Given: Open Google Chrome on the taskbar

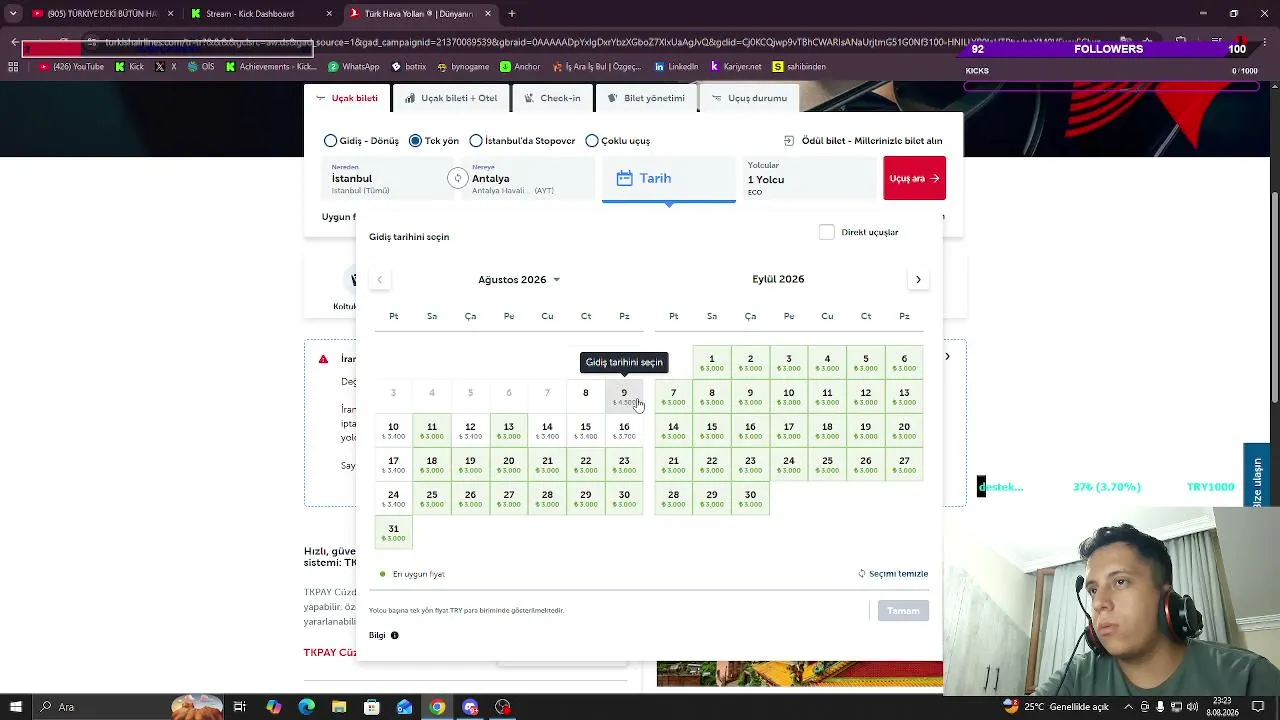Looking at the screenshot, I should pyautogui.click(x=437, y=707).
